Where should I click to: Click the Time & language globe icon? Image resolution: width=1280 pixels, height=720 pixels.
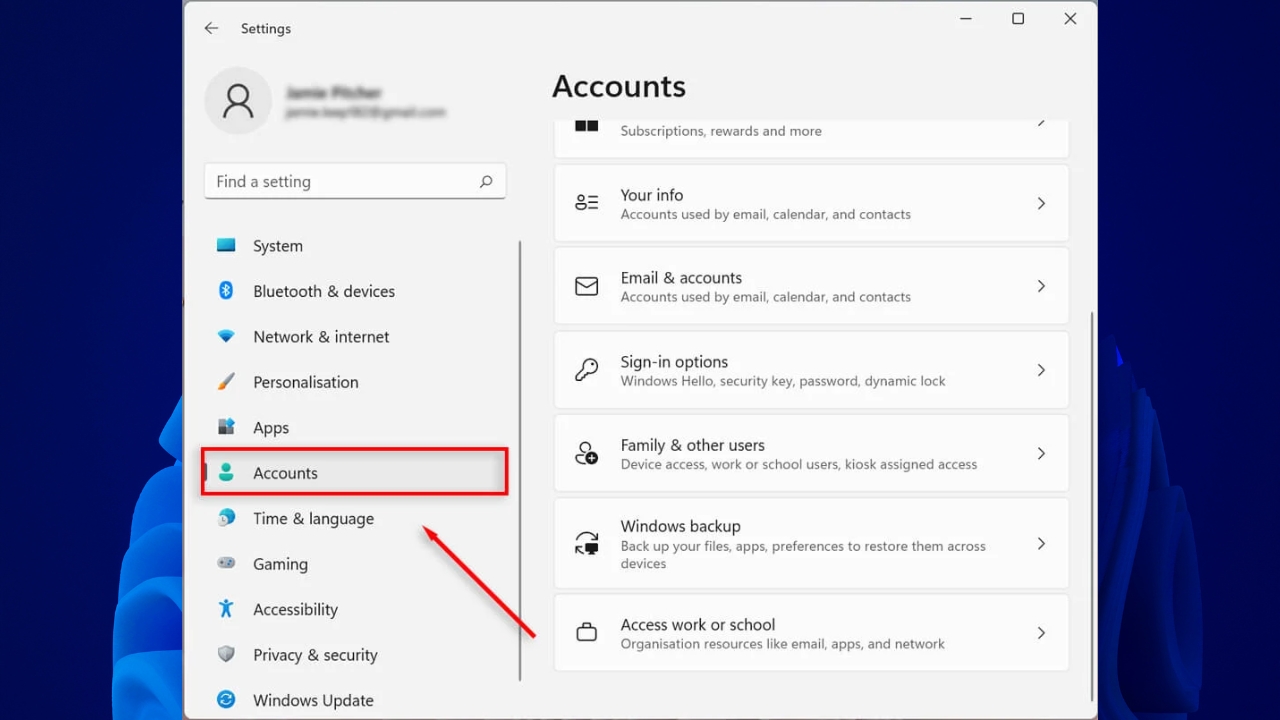coord(226,518)
